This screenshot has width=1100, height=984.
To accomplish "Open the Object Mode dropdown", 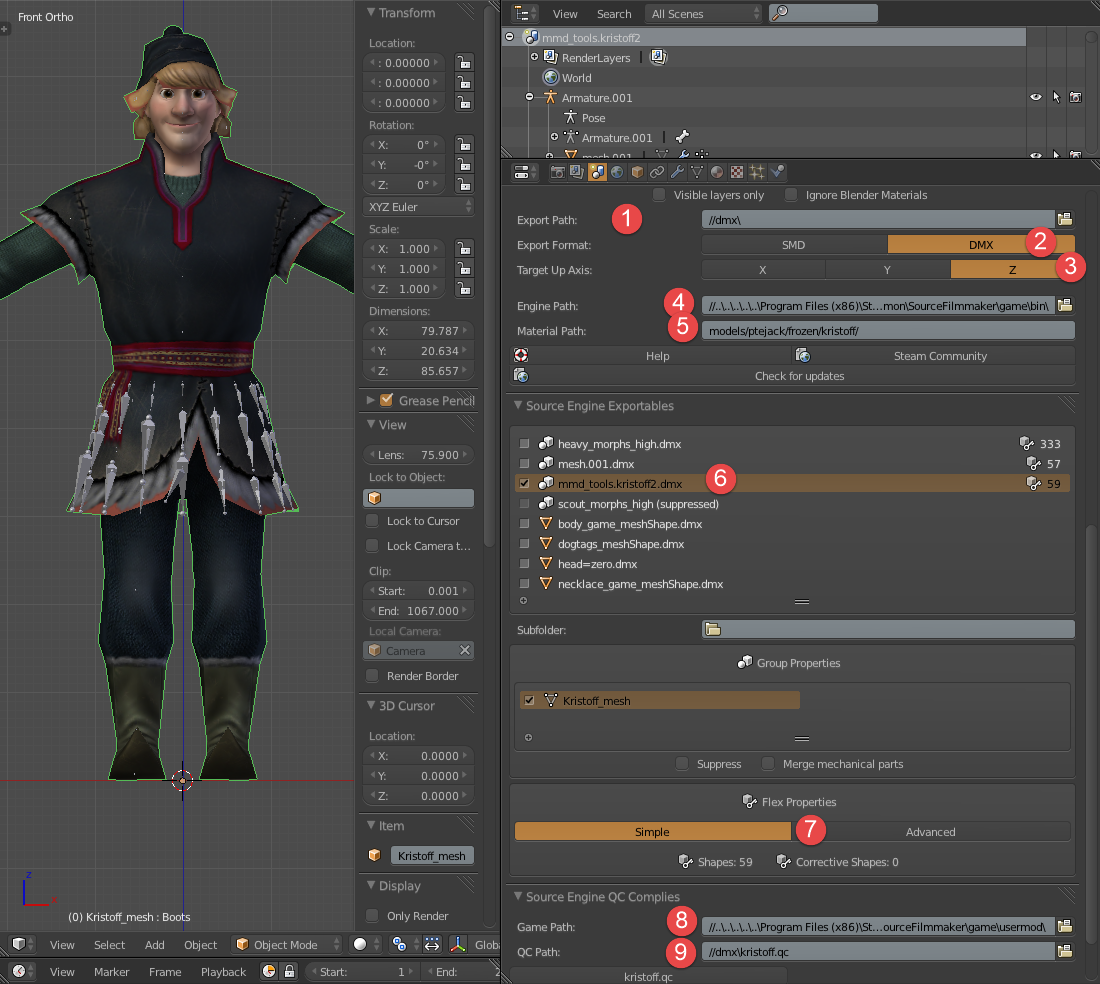I will click(287, 945).
